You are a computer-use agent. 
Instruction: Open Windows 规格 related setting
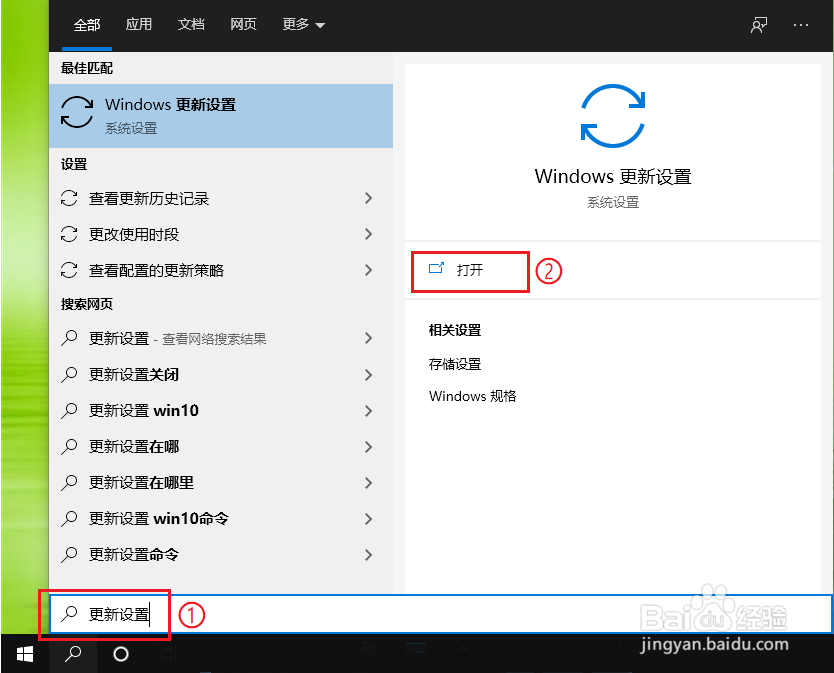point(472,396)
